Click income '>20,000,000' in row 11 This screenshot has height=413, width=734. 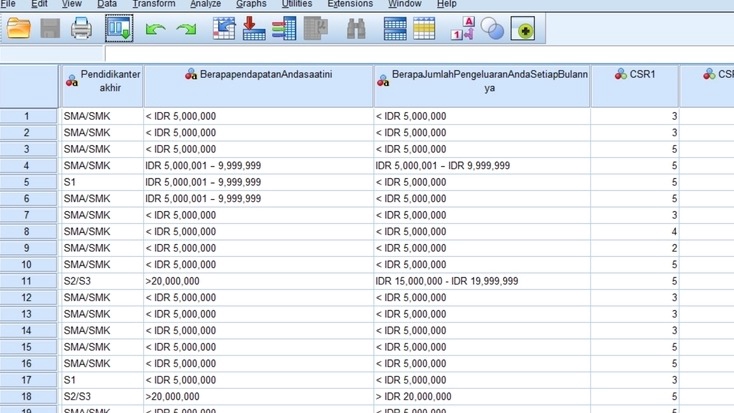(258, 281)
